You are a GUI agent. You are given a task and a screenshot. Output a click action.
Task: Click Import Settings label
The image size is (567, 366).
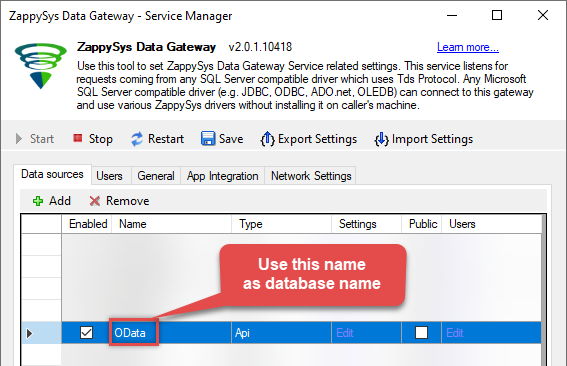coord(432,139)
